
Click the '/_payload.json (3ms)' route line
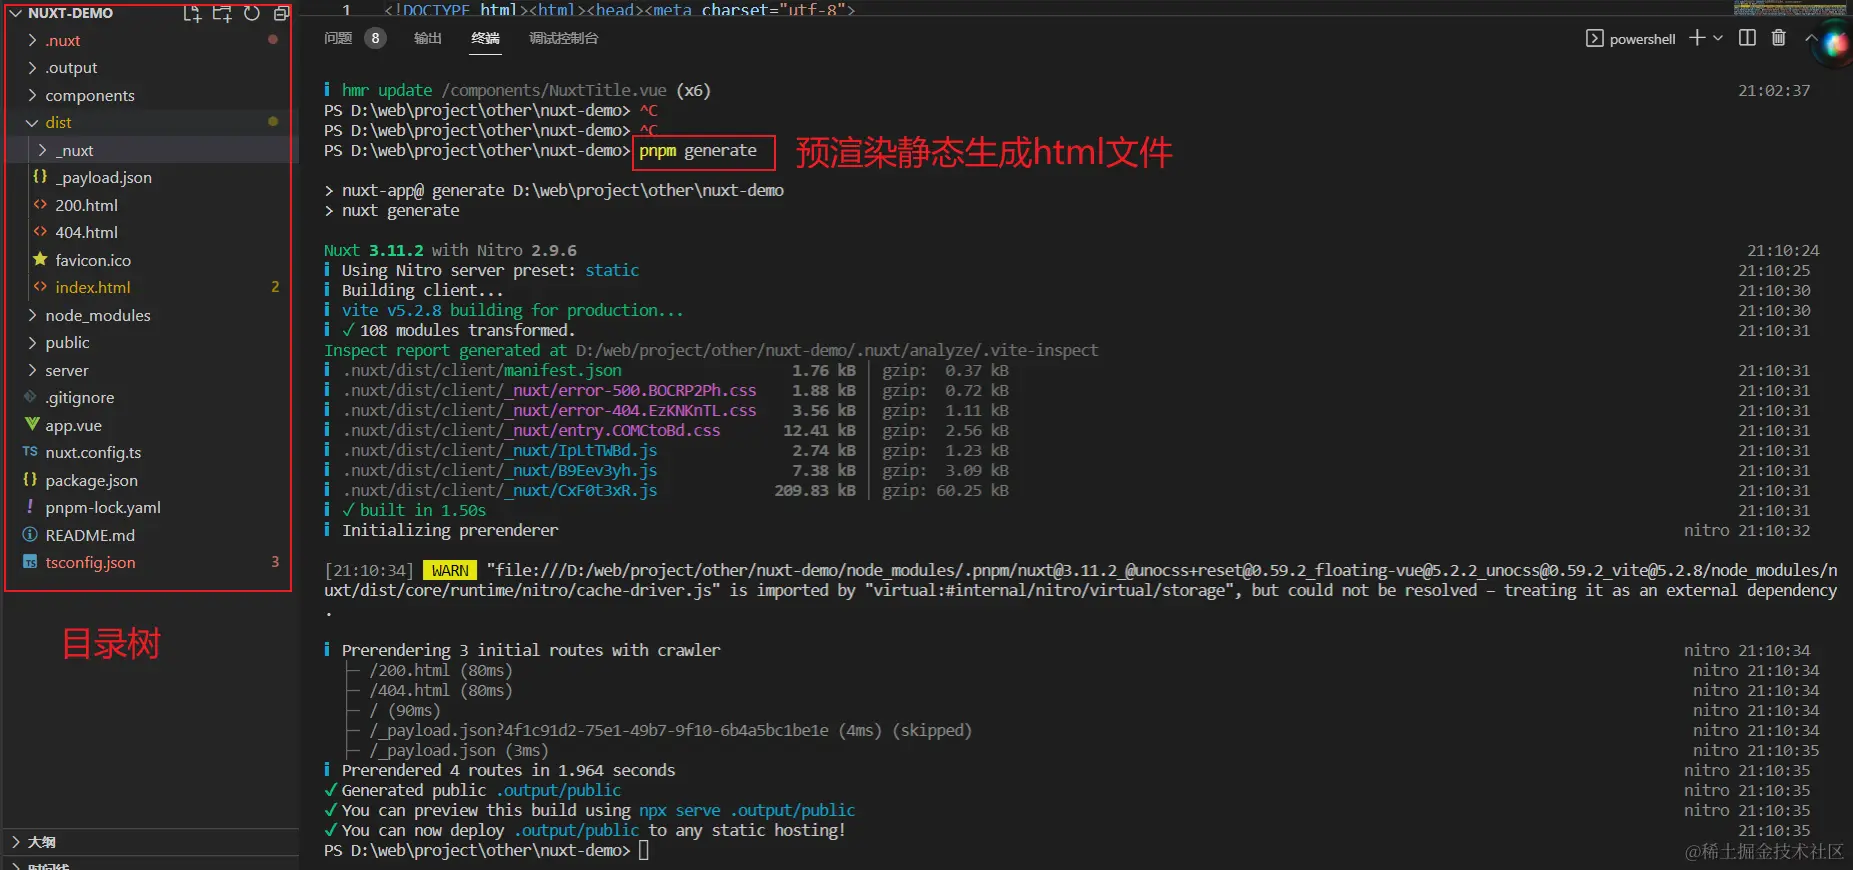coord(459,750)
